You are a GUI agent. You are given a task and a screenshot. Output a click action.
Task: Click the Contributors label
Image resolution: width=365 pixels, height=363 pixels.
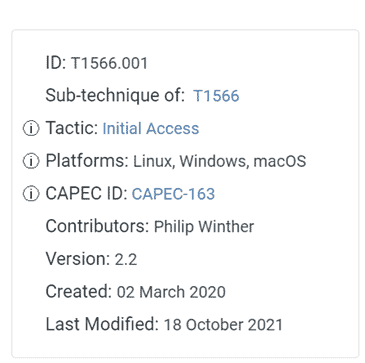pyautogui.click(x=97, y=226)
